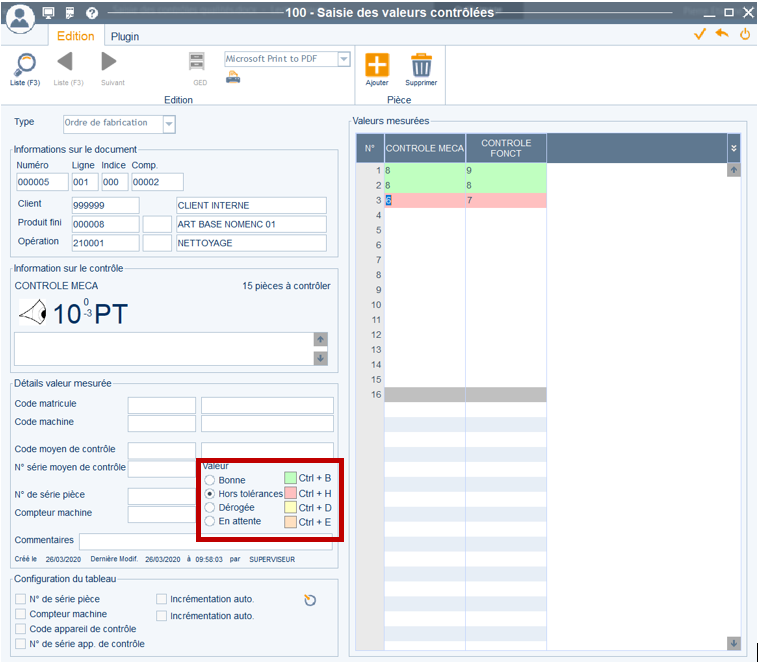Open the Type Ordre de fabrication dropdown
The height and width of the screenshot is (671, 760).
[169, 124]
